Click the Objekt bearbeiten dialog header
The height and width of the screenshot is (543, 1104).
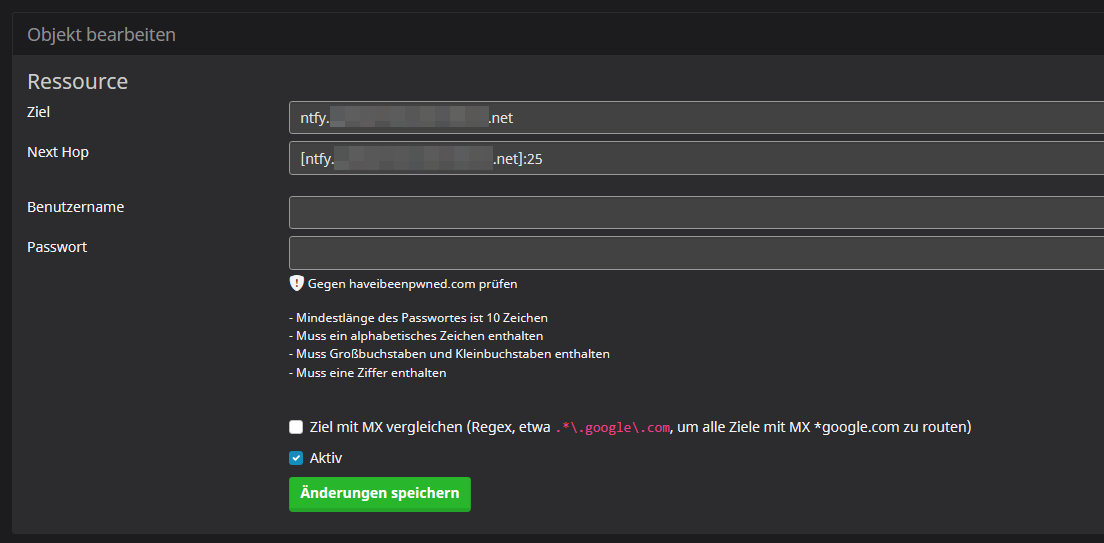coord(101,35)
